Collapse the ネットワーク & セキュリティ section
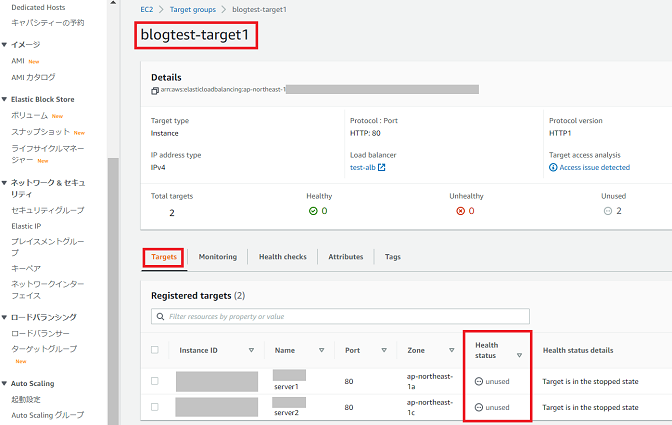The image size is (672, 425). pyautogui.click(x=4, y=183)
